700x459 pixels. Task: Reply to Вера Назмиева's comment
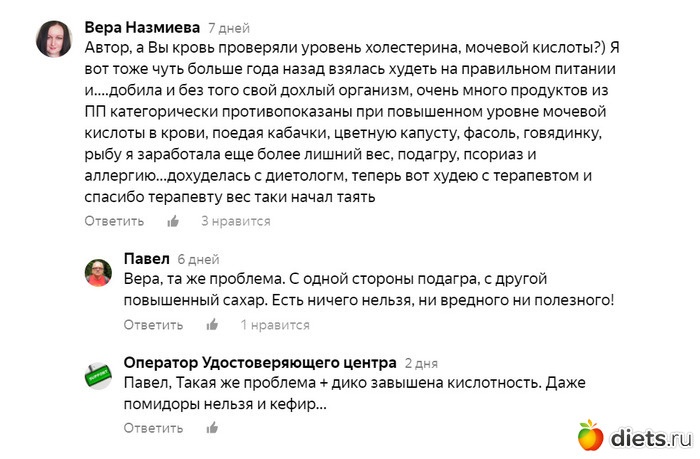pos(114,221)
